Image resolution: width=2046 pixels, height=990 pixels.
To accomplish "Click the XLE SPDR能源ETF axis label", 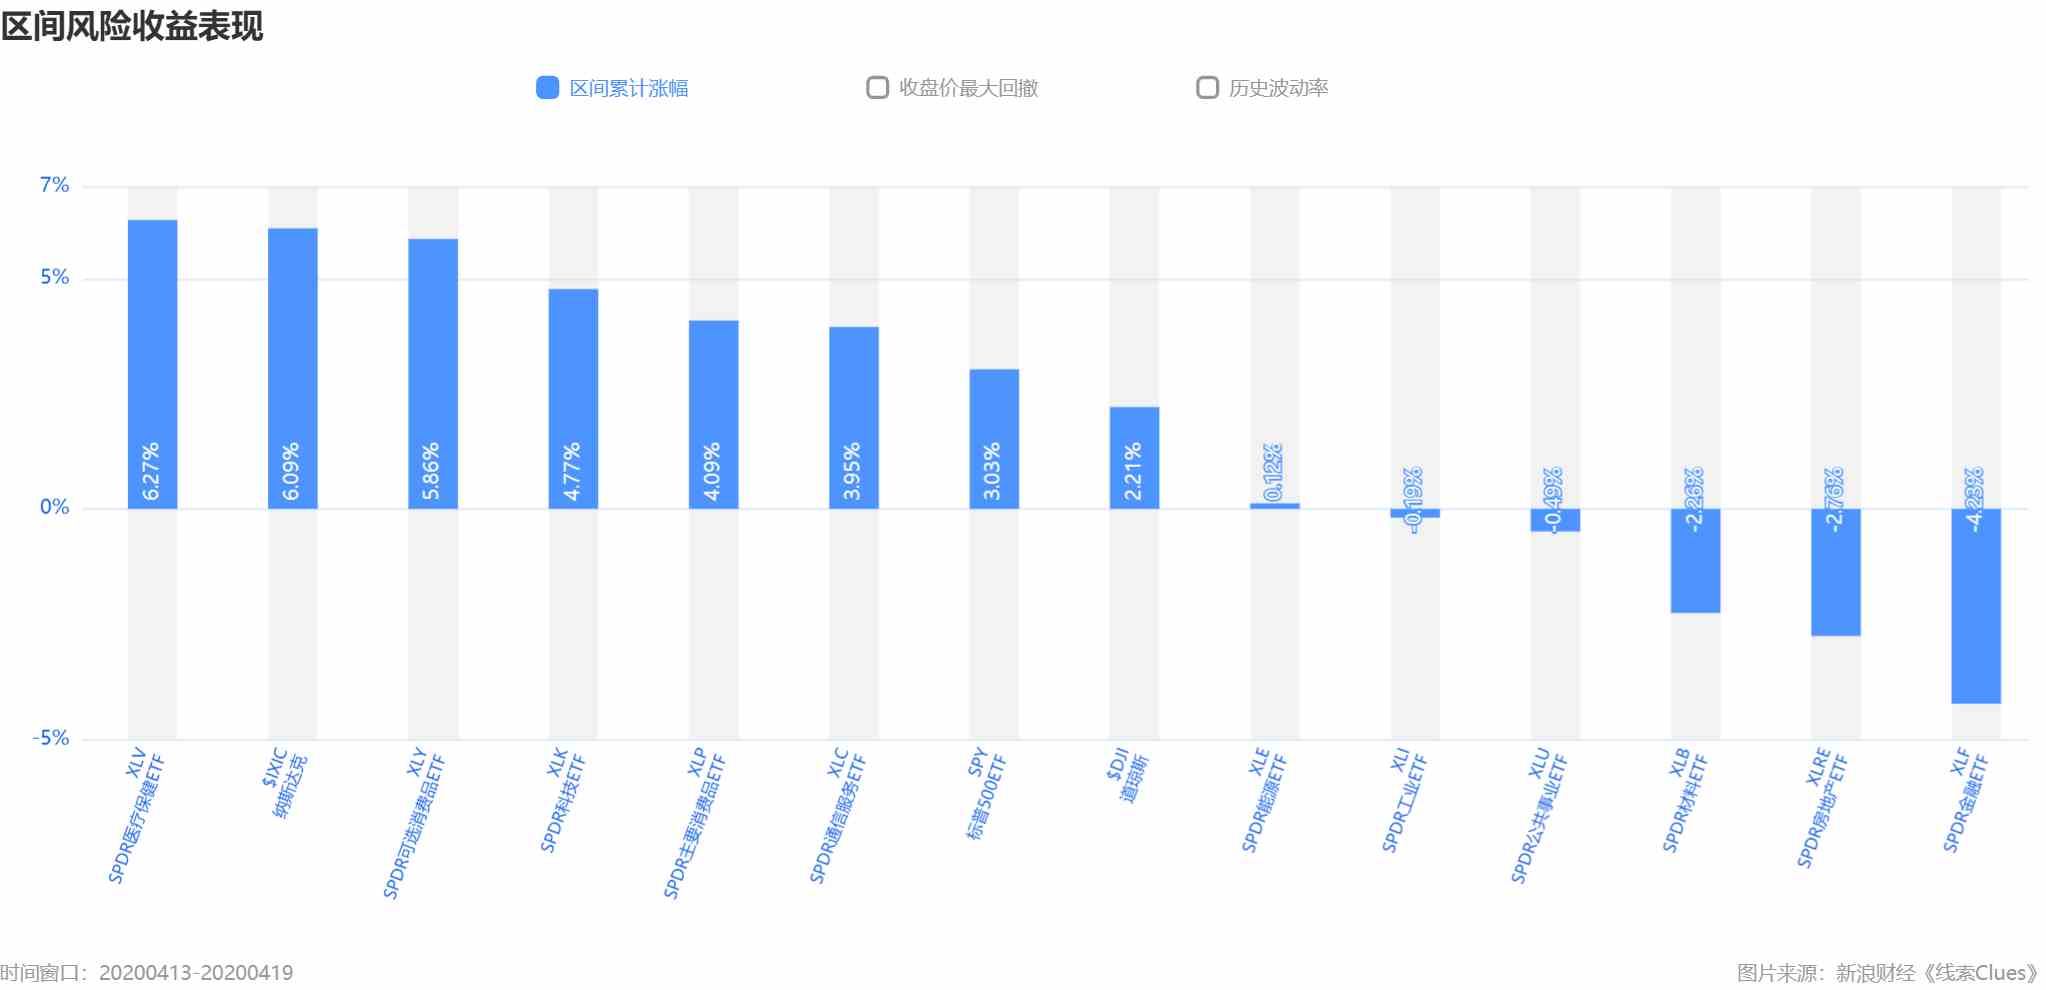I will 1263,800.
